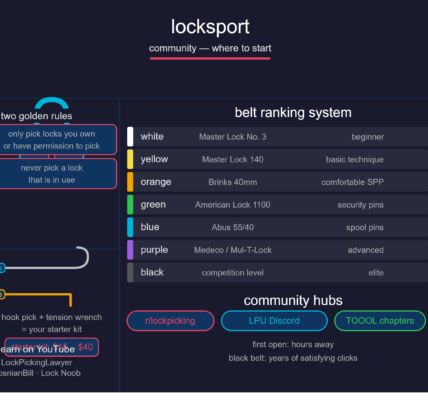Viewport: 428px width, 400px height.
Task: Select the 'spool pins' cell
Action: click(x=365, y=228)
